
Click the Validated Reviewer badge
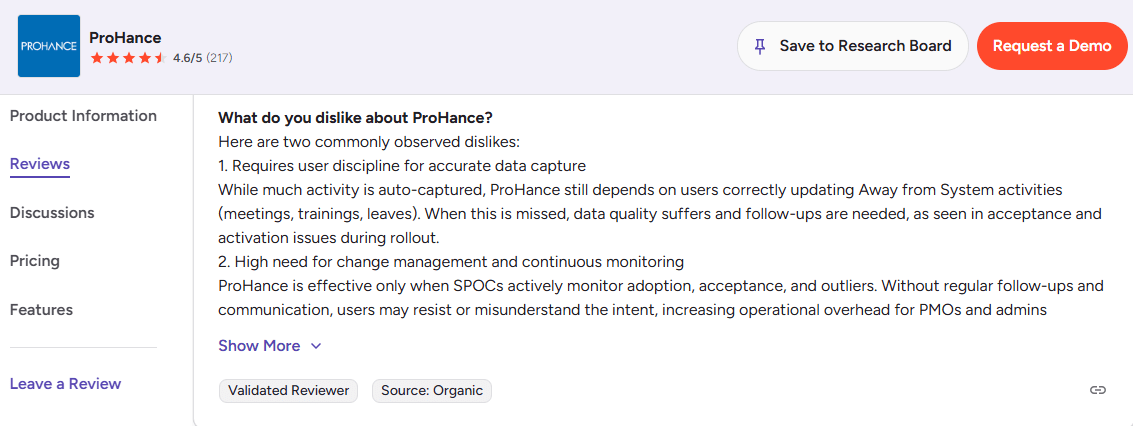click(289, 391)
